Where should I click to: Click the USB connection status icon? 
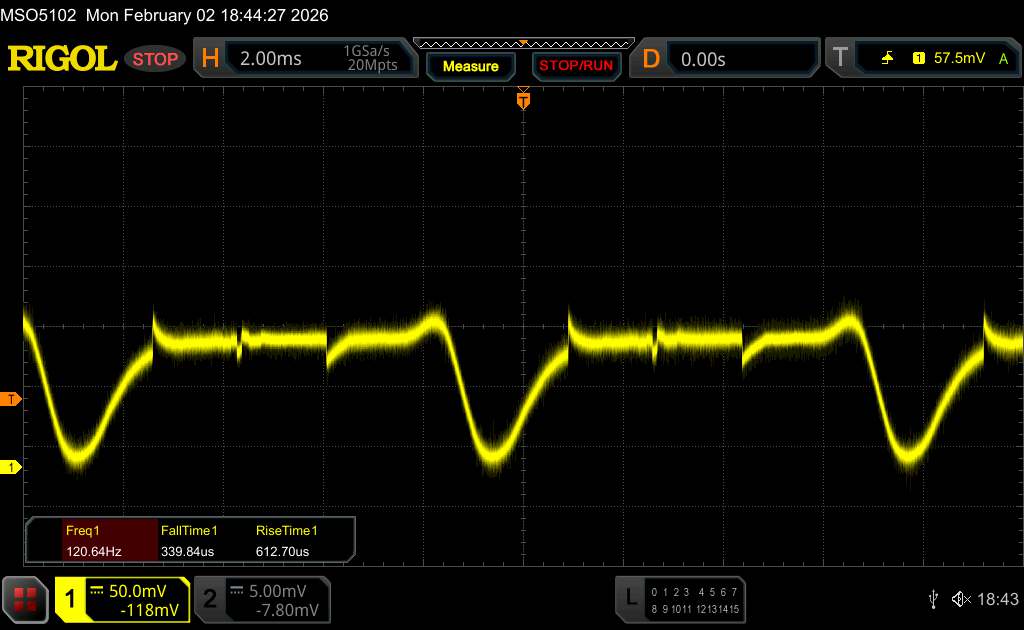click(x=933, y=598)
